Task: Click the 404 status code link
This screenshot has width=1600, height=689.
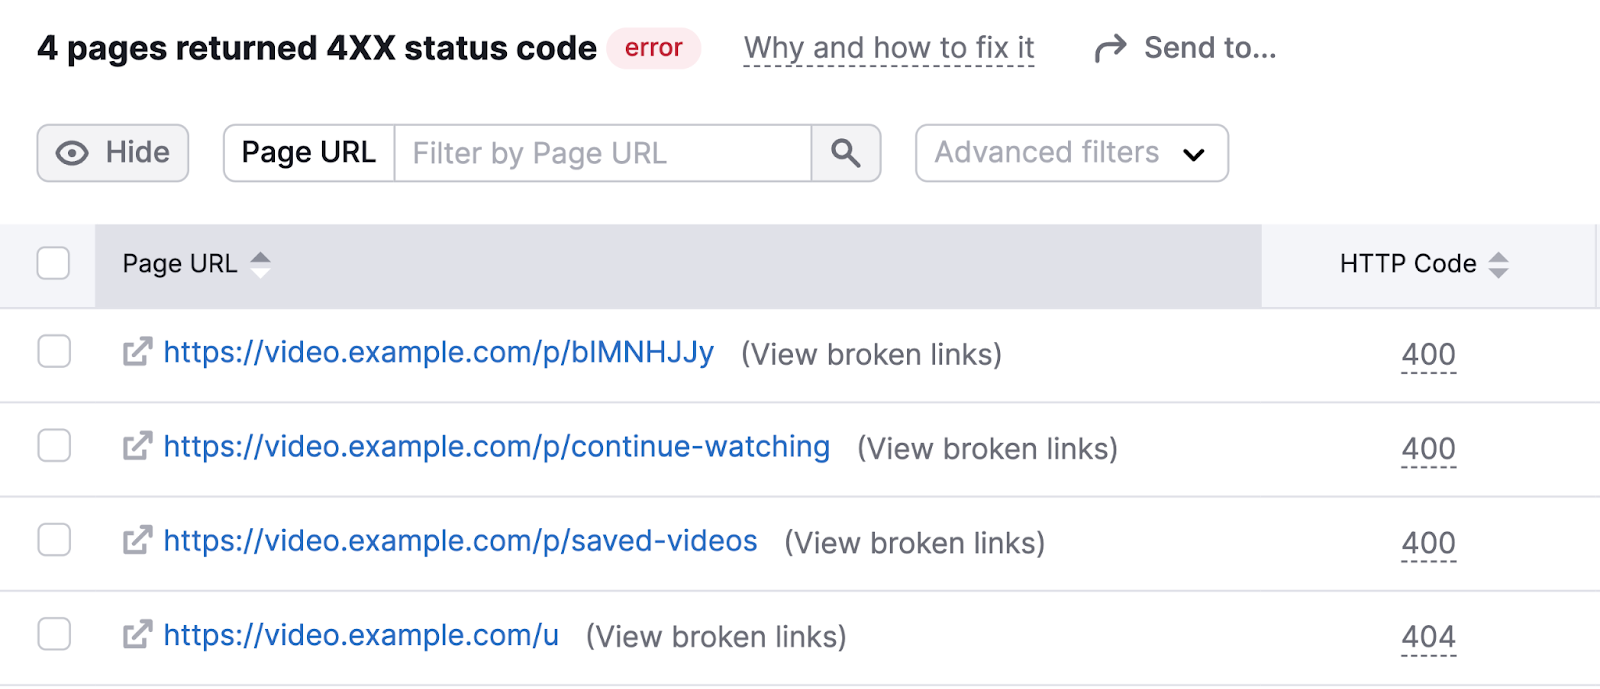Action: [x=1429, y=635]
